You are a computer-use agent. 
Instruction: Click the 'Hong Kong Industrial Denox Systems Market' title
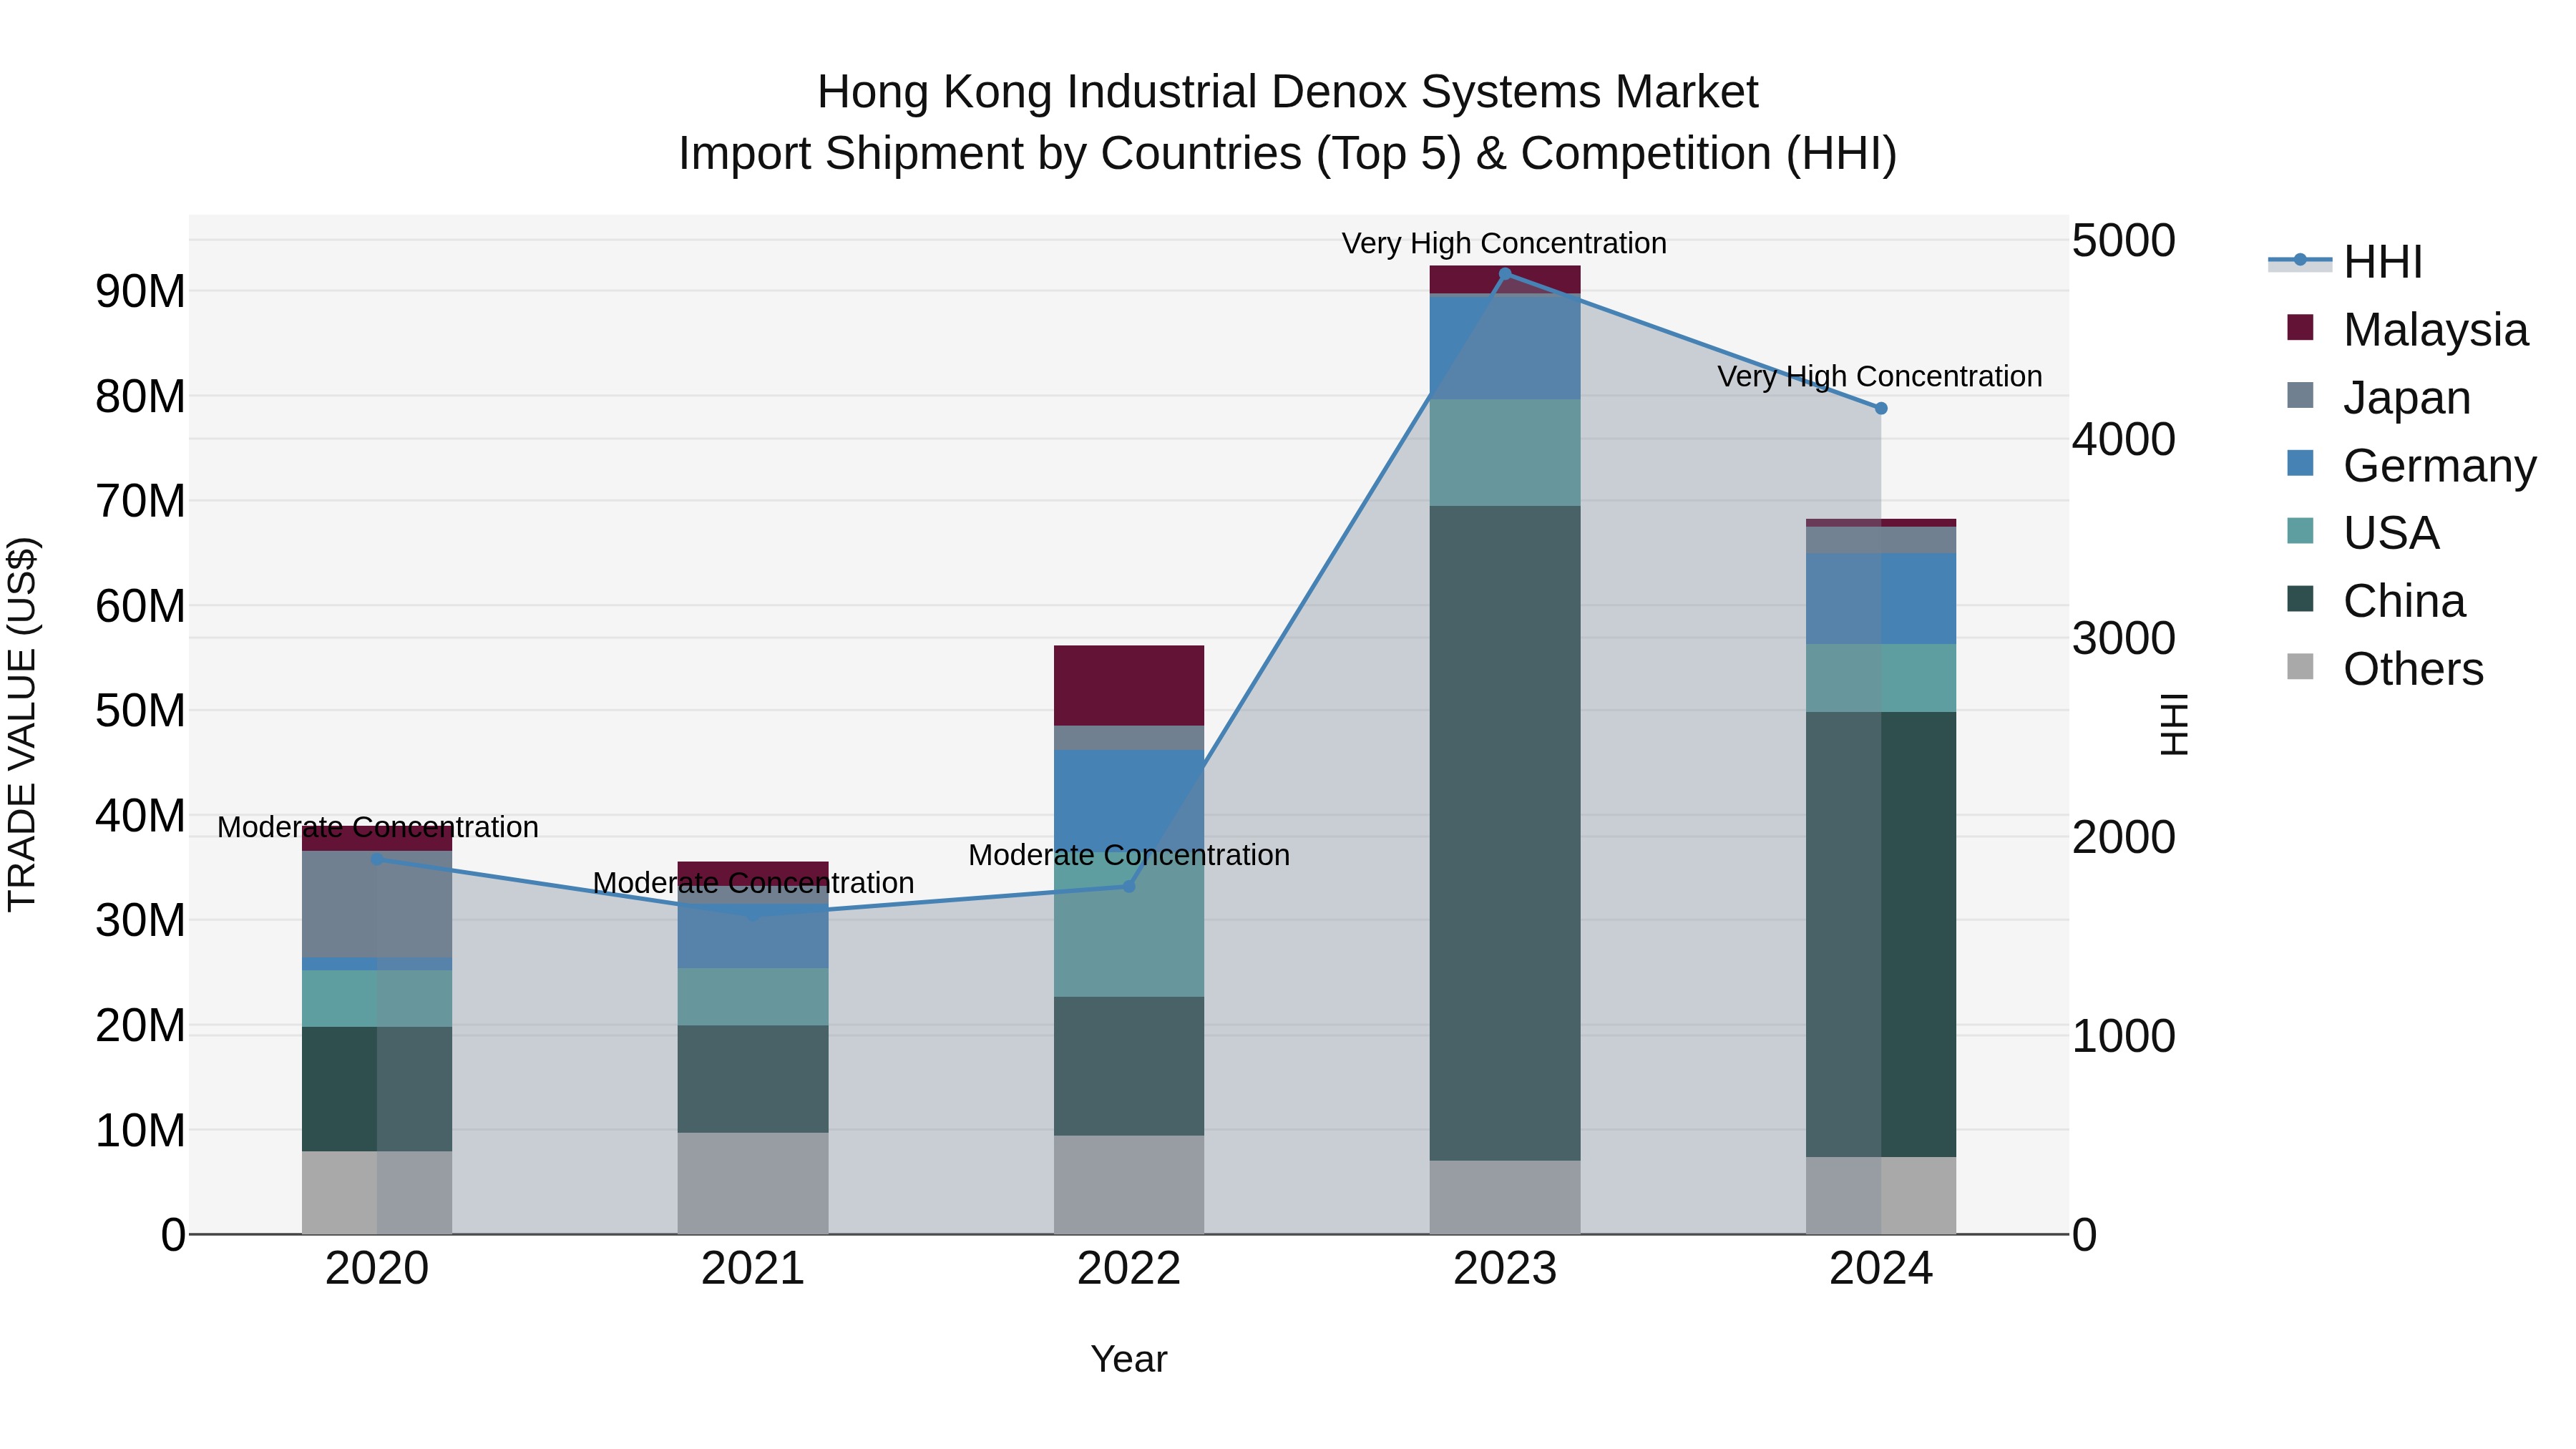(1288, 92)
